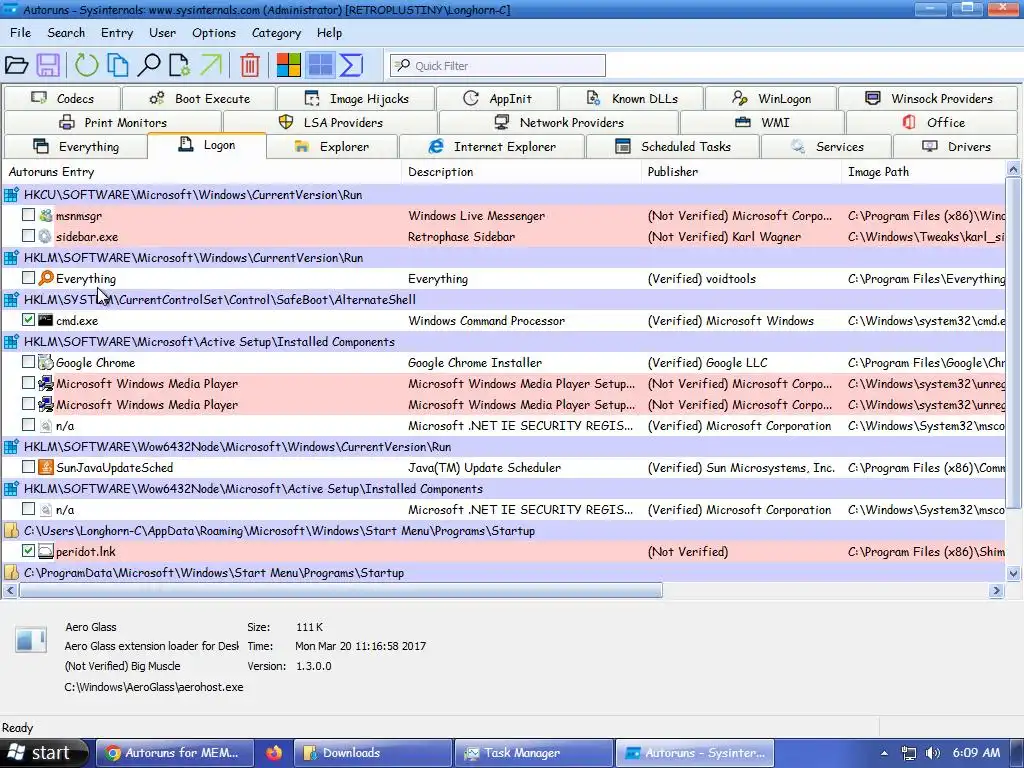Sort by Description column header
This screenshot has width=1024, height=768.
coord(522,172)
